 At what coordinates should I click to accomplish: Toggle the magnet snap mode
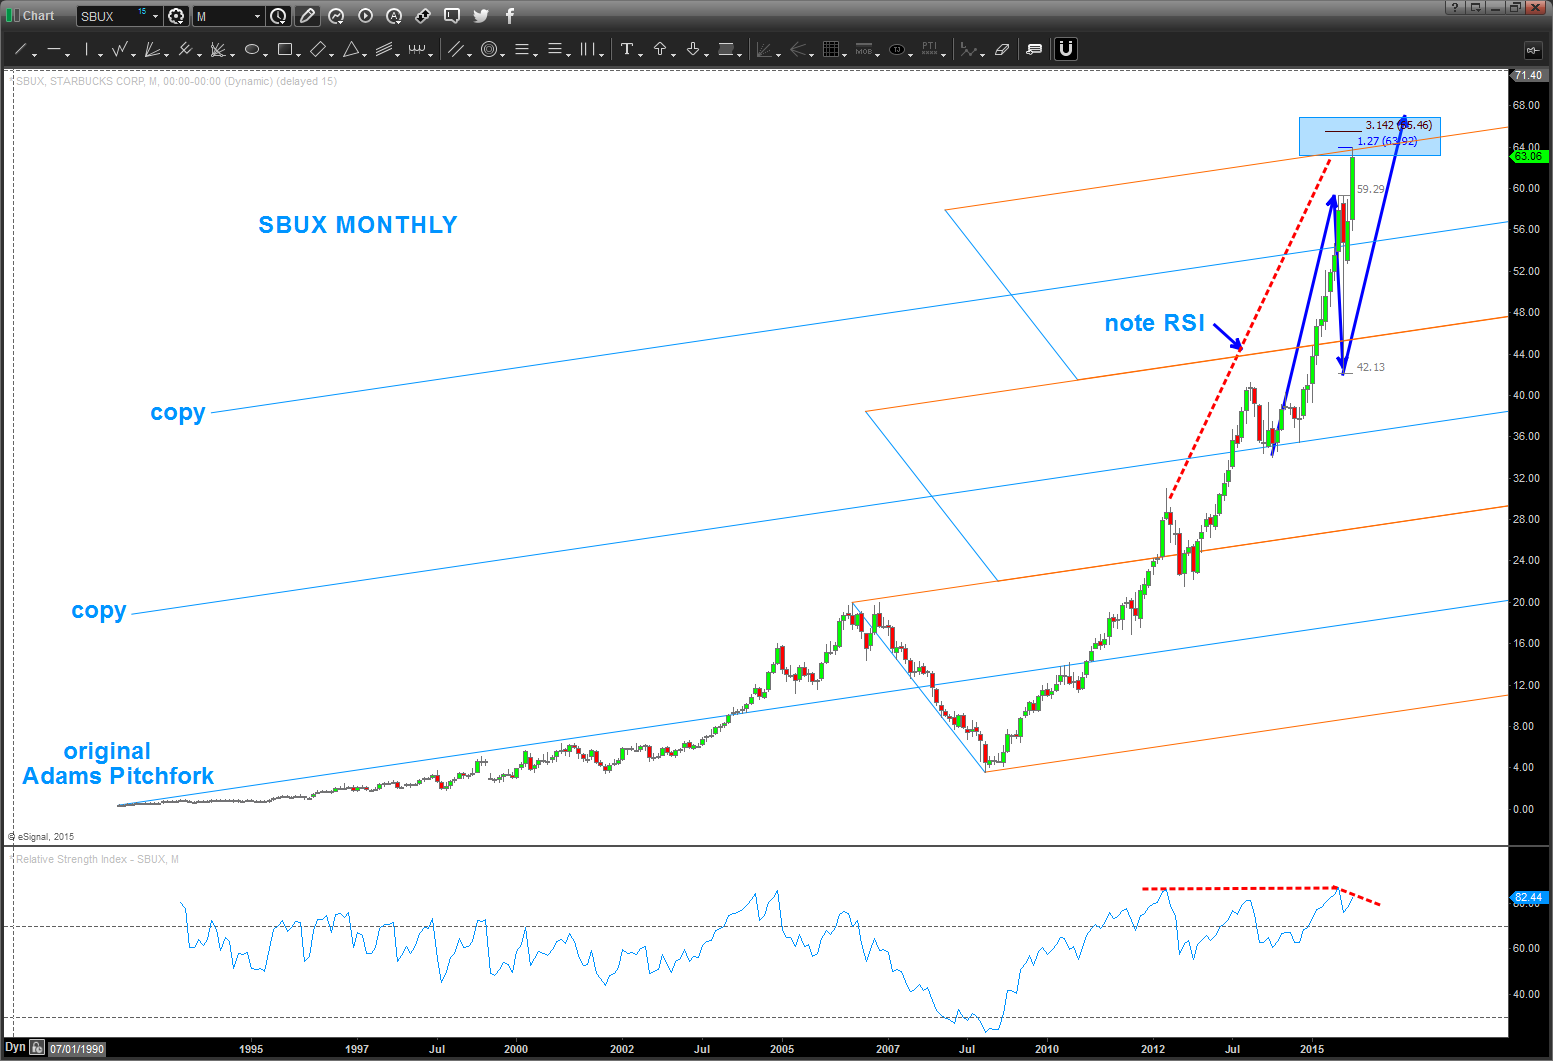(1066, 49)
